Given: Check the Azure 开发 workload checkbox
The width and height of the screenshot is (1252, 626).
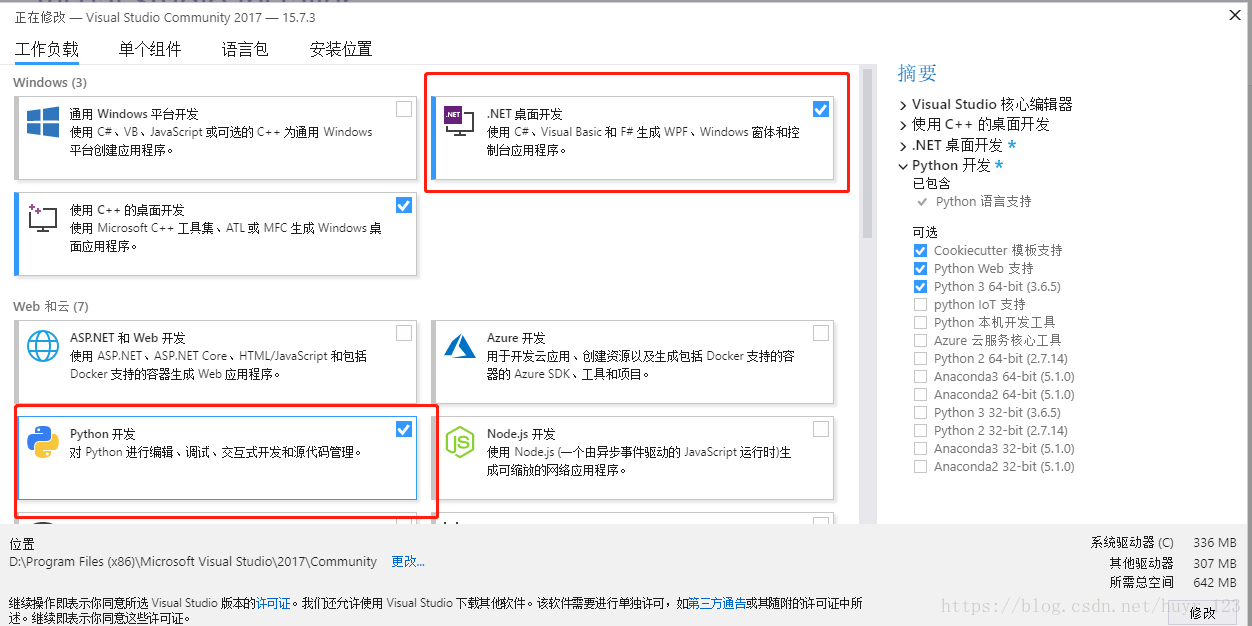Looking at the screenshot, I should pyautogui.click(x=821, y=333).
